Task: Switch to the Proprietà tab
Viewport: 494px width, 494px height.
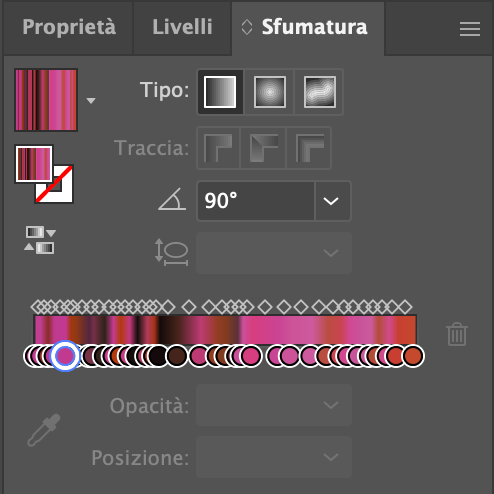Action: click(69, 27)
